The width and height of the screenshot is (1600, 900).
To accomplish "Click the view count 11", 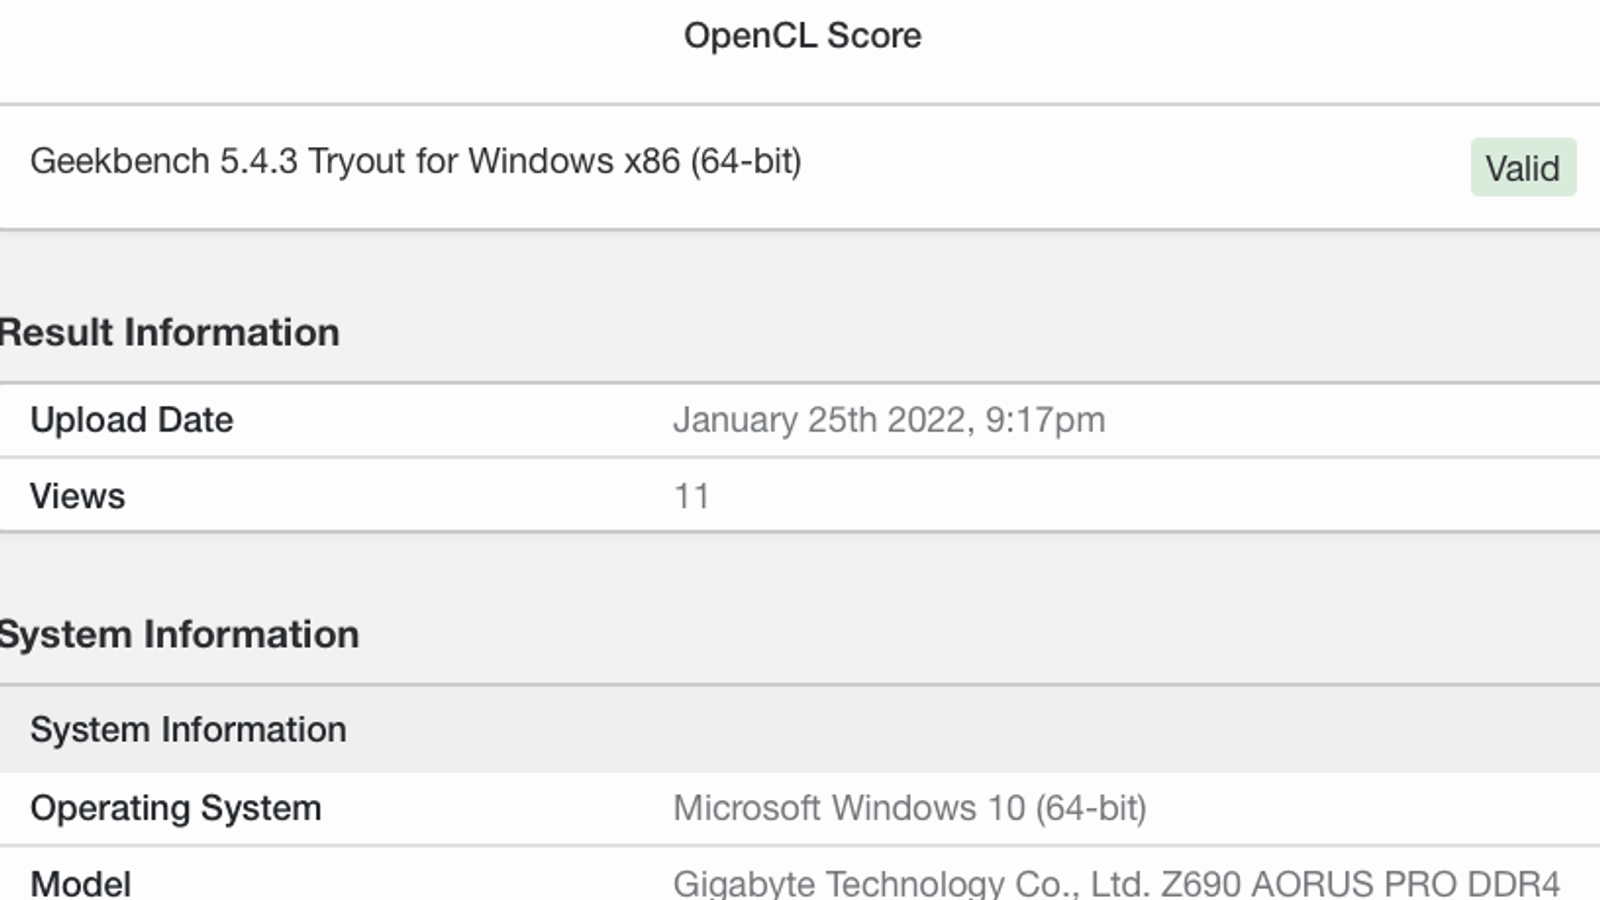I will [x=691, y=496].
